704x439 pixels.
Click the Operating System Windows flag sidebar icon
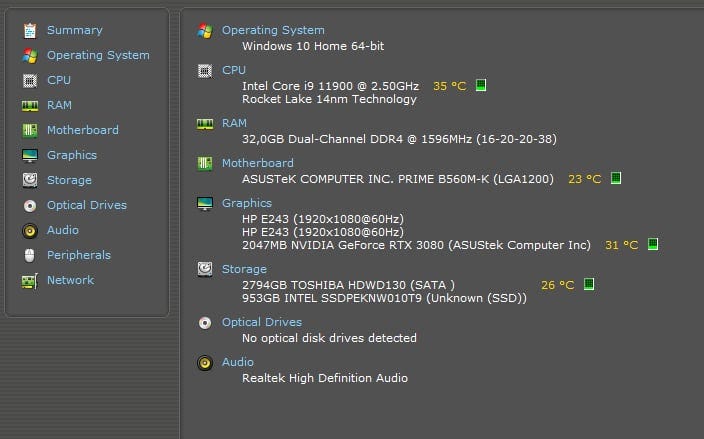tap(30, 56)
